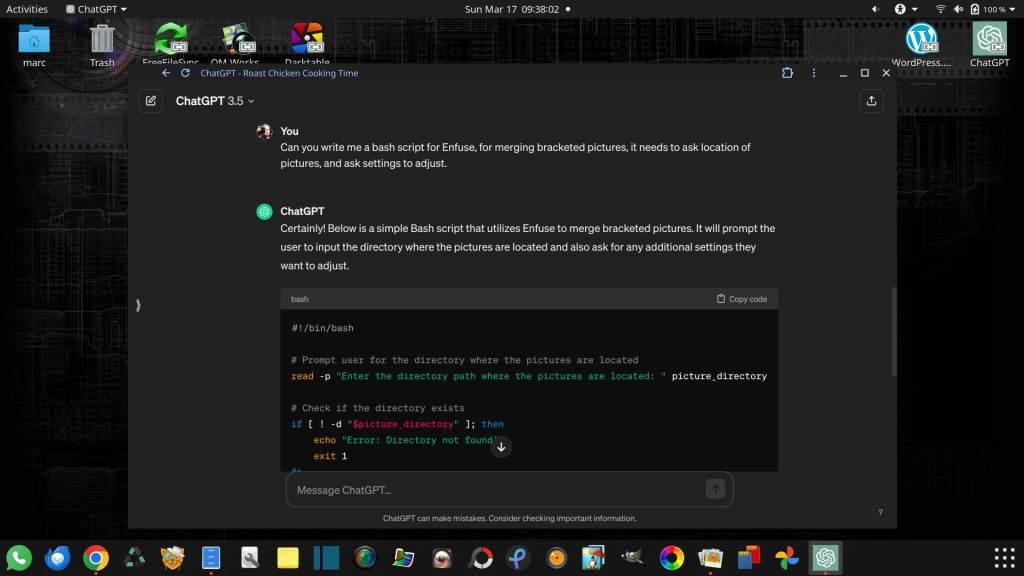Image resolution: width=1024 pixels, height=576 pixels.
Task: Open the ChatGPT 3.5 model dropdown
Action: pos(215,101)
